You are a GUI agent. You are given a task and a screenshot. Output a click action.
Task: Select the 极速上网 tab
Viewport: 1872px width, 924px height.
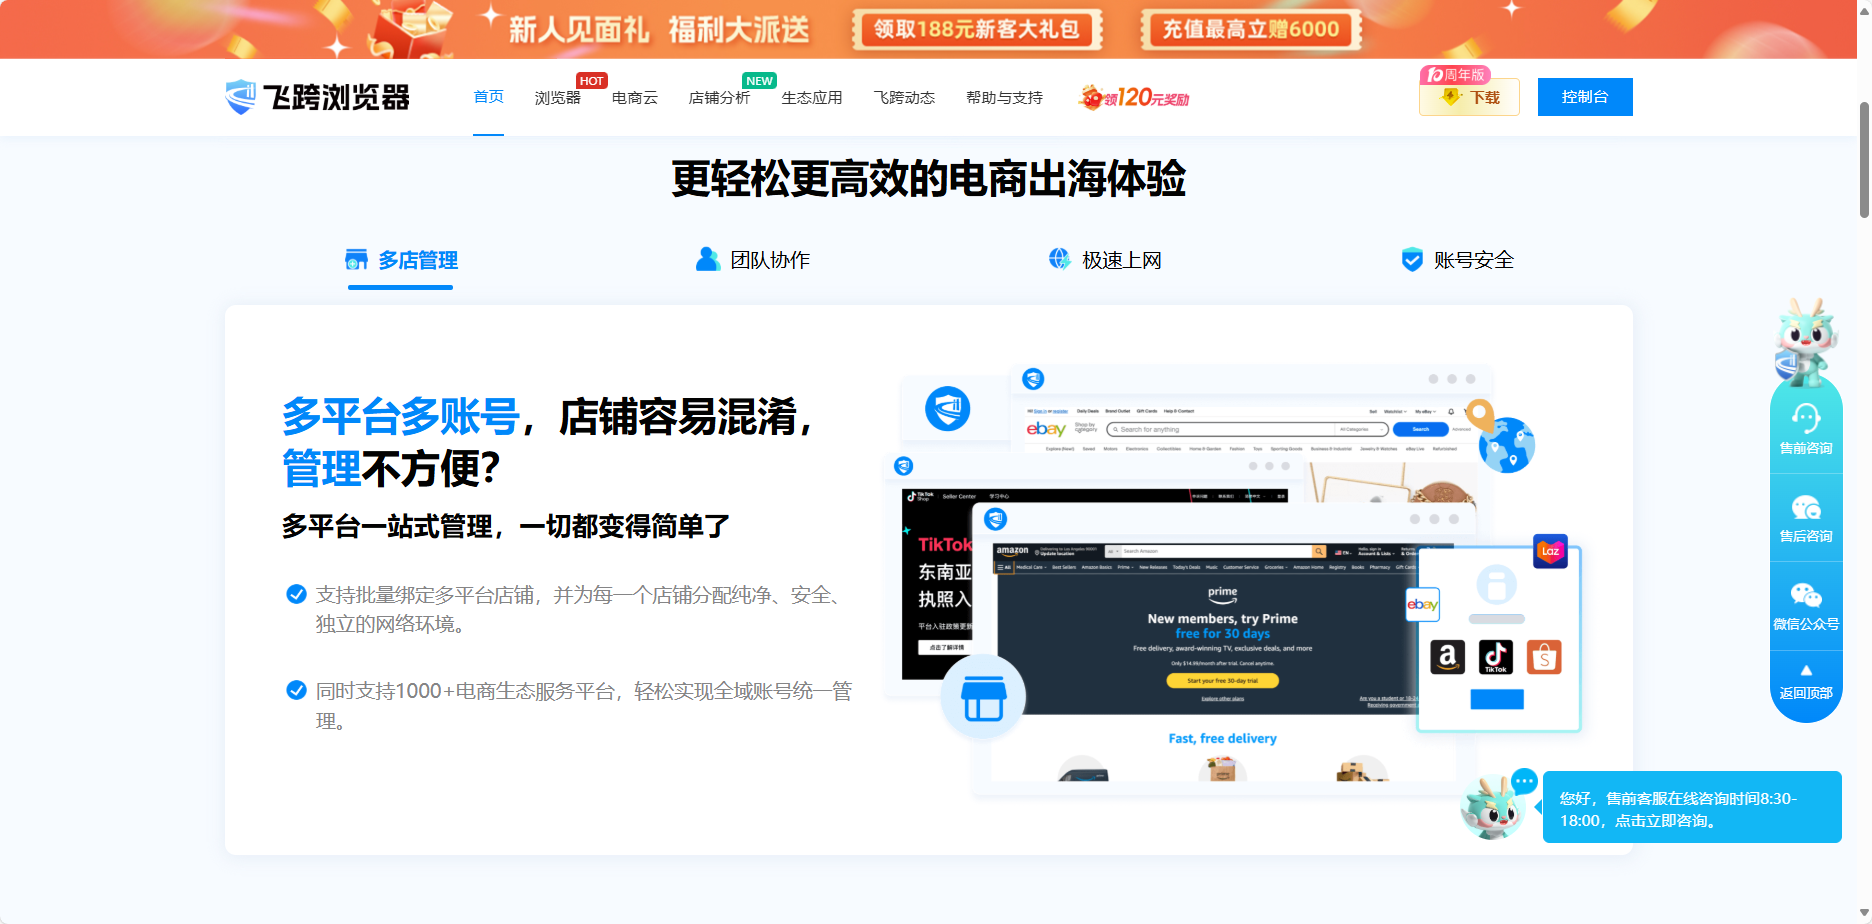click(1104, 260)
